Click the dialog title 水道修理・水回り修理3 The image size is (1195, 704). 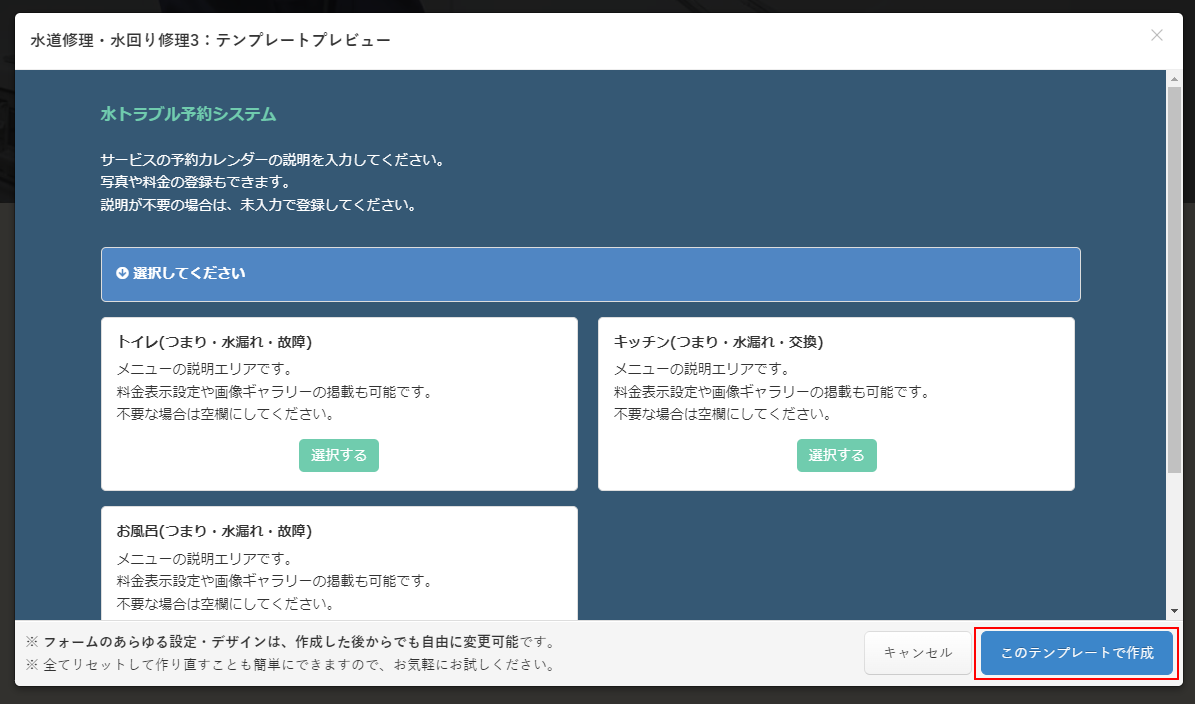[210, 40]
